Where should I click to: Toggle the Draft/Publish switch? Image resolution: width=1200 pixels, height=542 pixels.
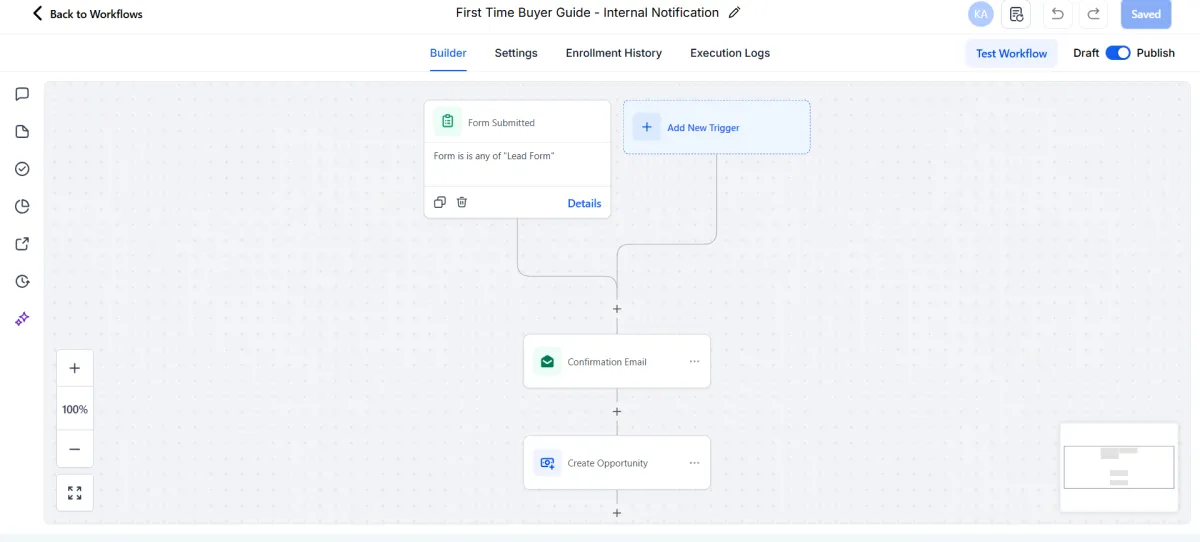pyautogui.click(x=1117, y=53)
